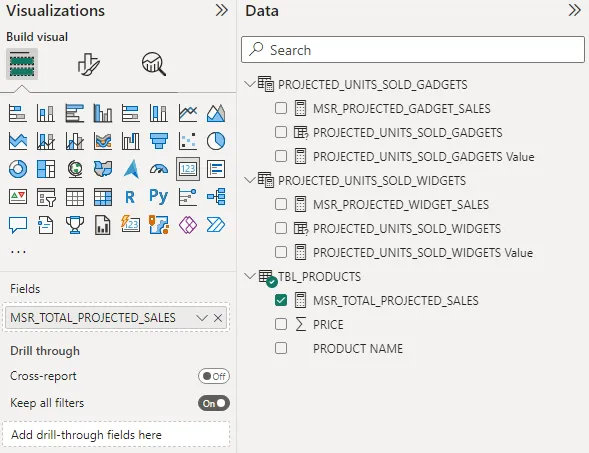The width and height of the screenshot is (589, 453).
Task: Select the Ribbon chart visual
Action: click(103, 141)
